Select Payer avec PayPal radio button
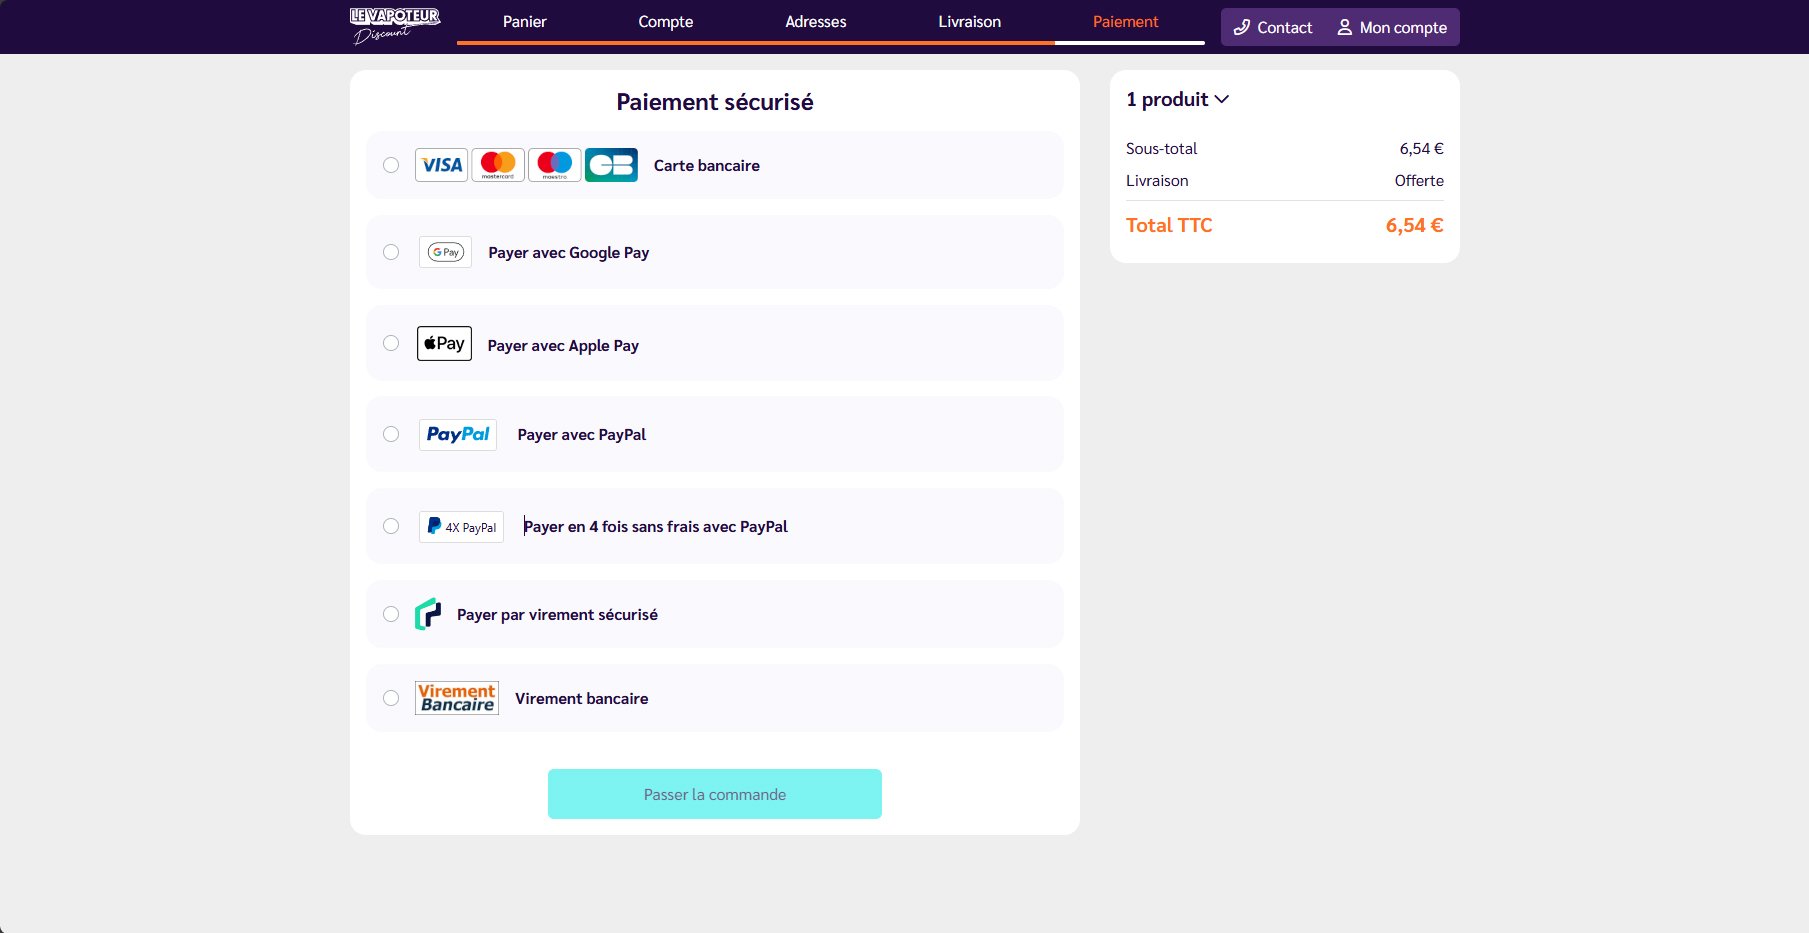 click(391, 434)
